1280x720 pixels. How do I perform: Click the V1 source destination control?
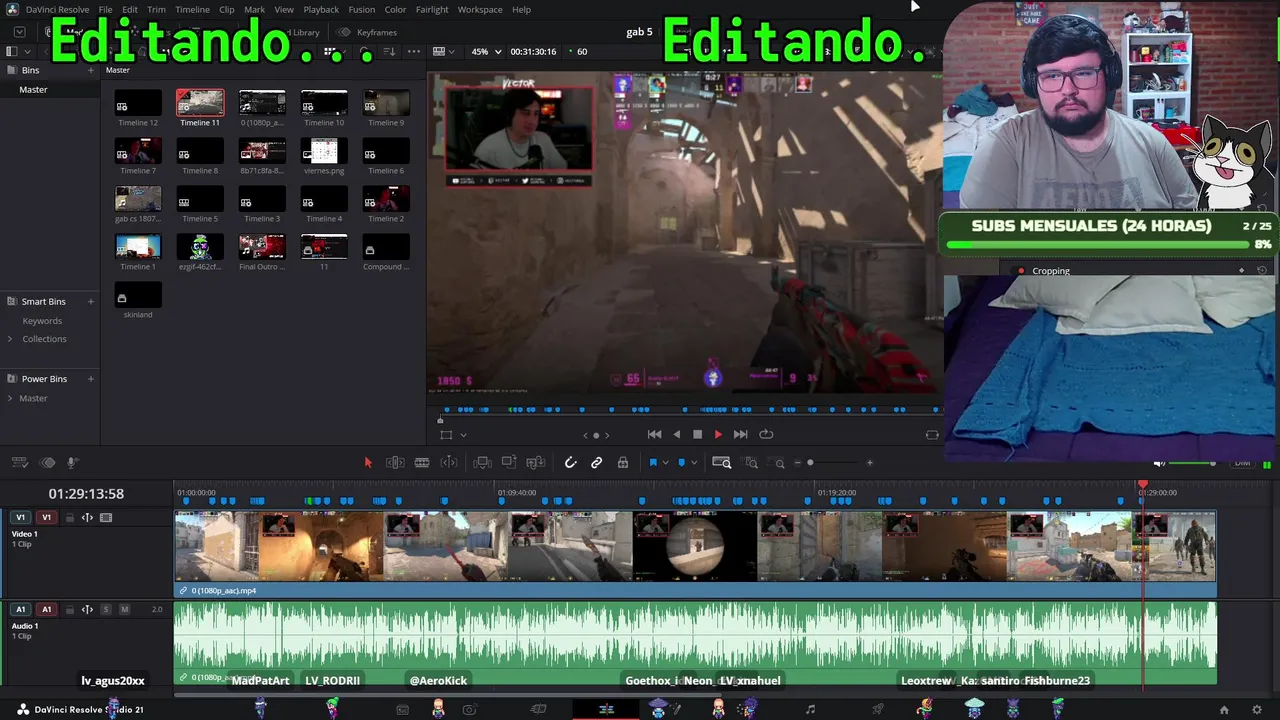tap(20, 518)
